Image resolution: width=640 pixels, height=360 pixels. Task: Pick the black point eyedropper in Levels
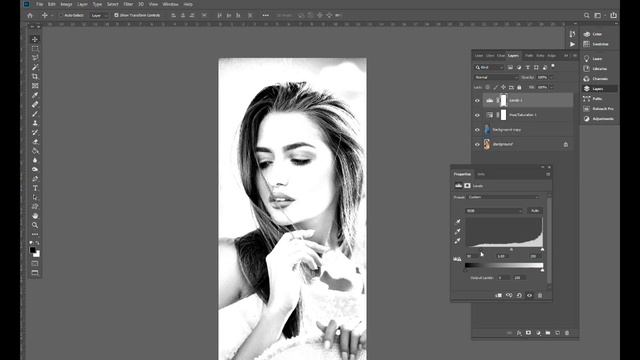point(458,222)
